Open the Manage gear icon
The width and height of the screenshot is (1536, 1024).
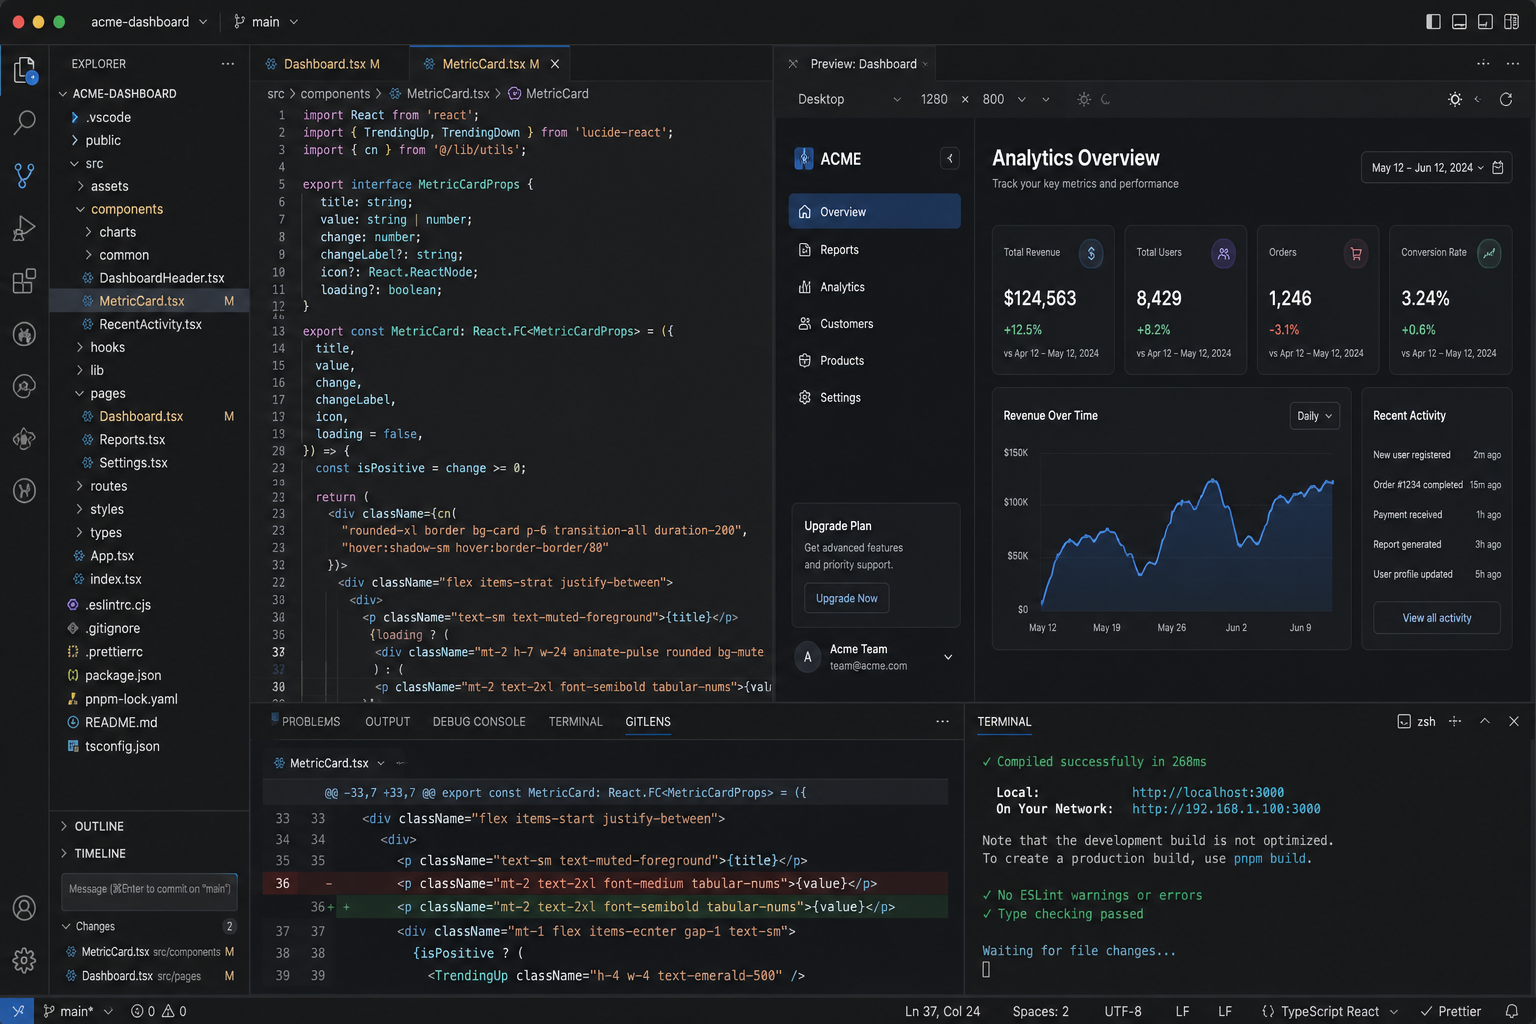[24, 960]
